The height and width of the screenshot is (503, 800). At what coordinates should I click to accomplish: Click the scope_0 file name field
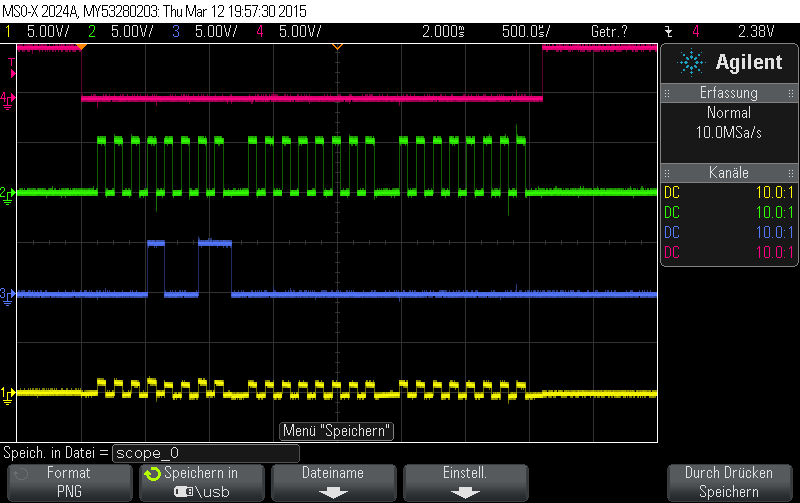tap(206, 453)
